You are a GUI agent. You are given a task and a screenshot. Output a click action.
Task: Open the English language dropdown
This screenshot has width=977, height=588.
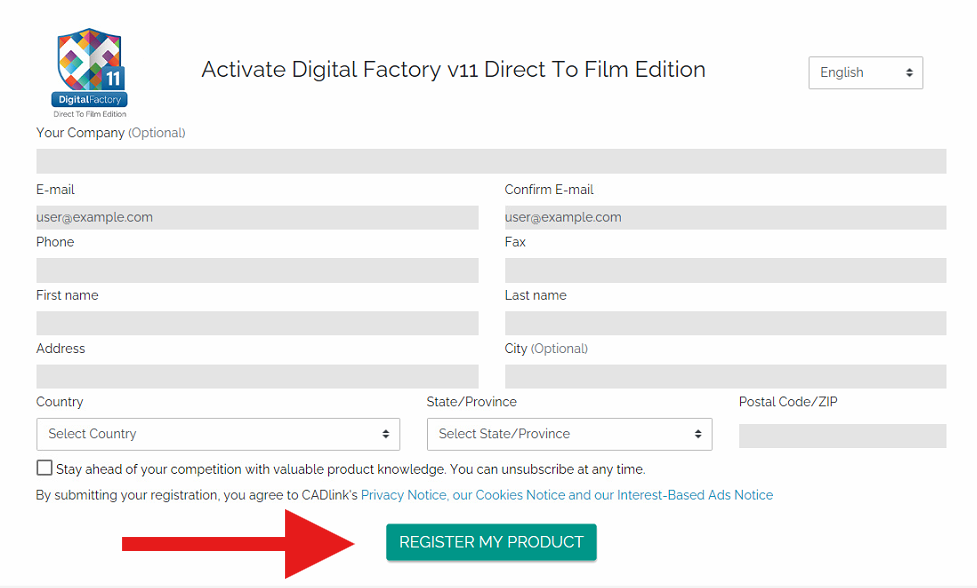(x=865, y=73)
